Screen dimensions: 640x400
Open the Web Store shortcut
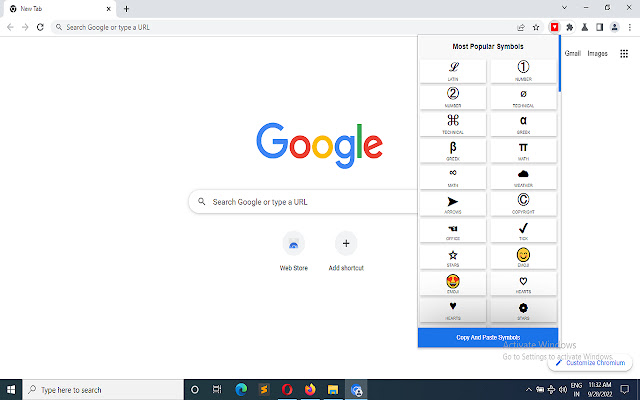(x=293, y=251)
